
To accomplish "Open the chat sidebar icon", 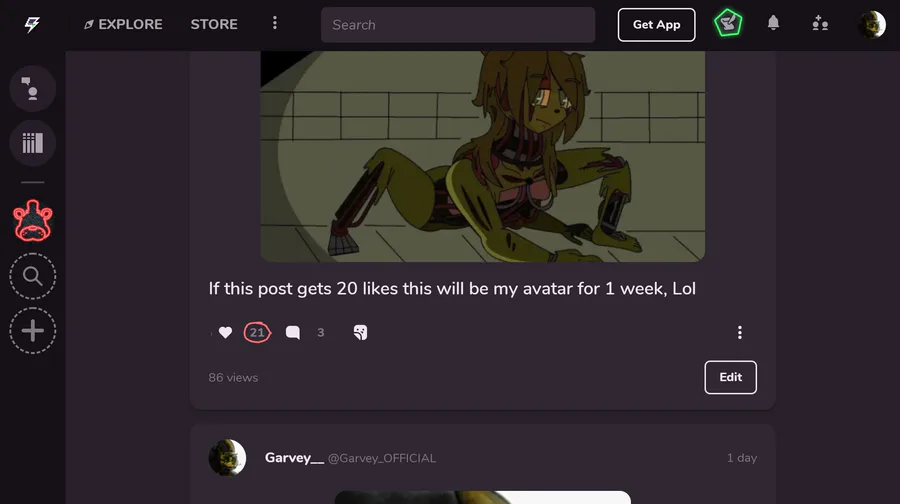I will 33,88.
